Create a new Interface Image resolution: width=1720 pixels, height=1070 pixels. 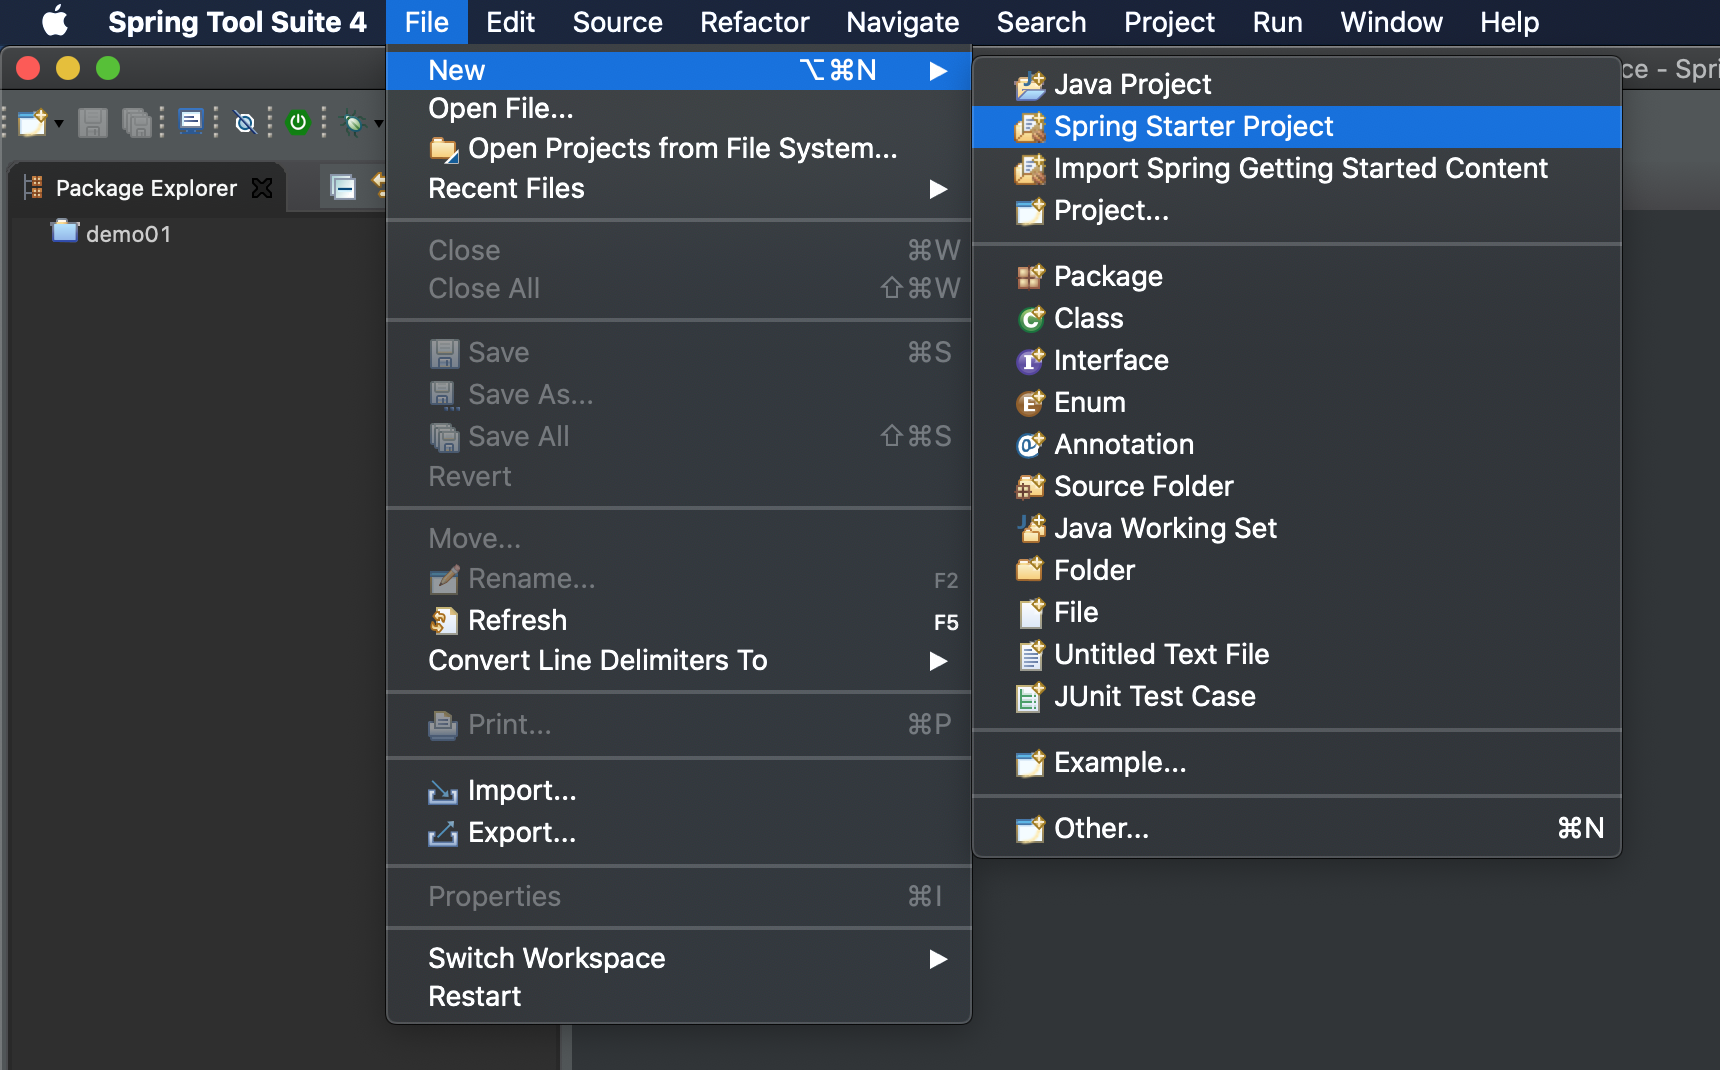pyautogui.click(x=1297, y=360)
